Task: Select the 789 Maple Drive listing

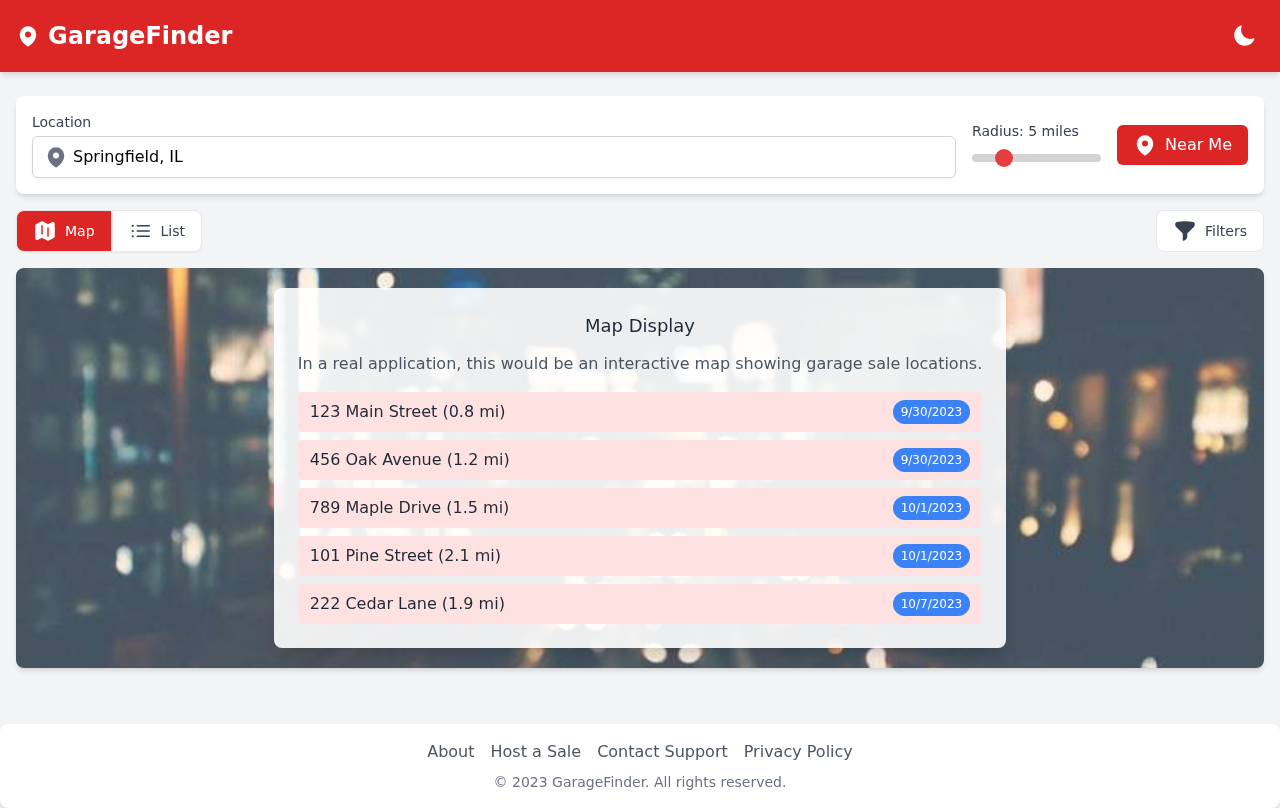Action: click(x=640, y=507)
